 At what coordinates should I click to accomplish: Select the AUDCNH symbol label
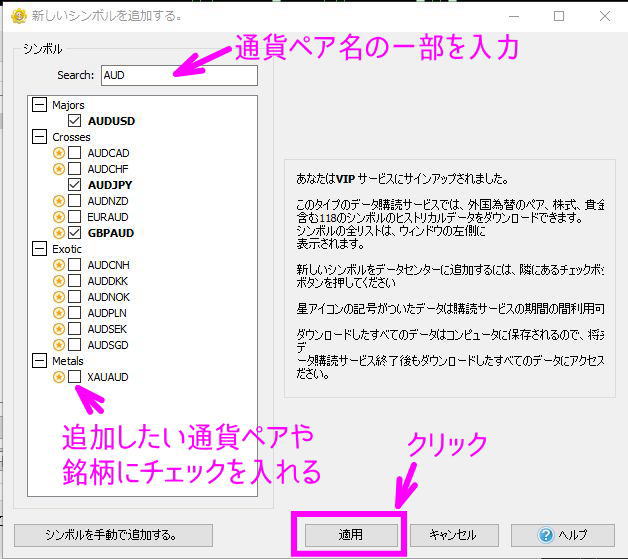[109, 265]
